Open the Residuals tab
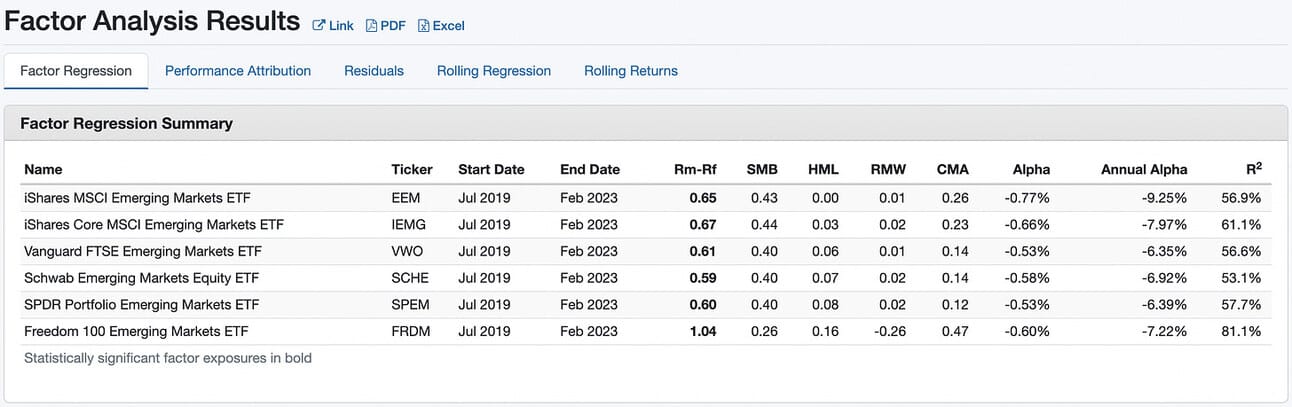 point(374,71)
